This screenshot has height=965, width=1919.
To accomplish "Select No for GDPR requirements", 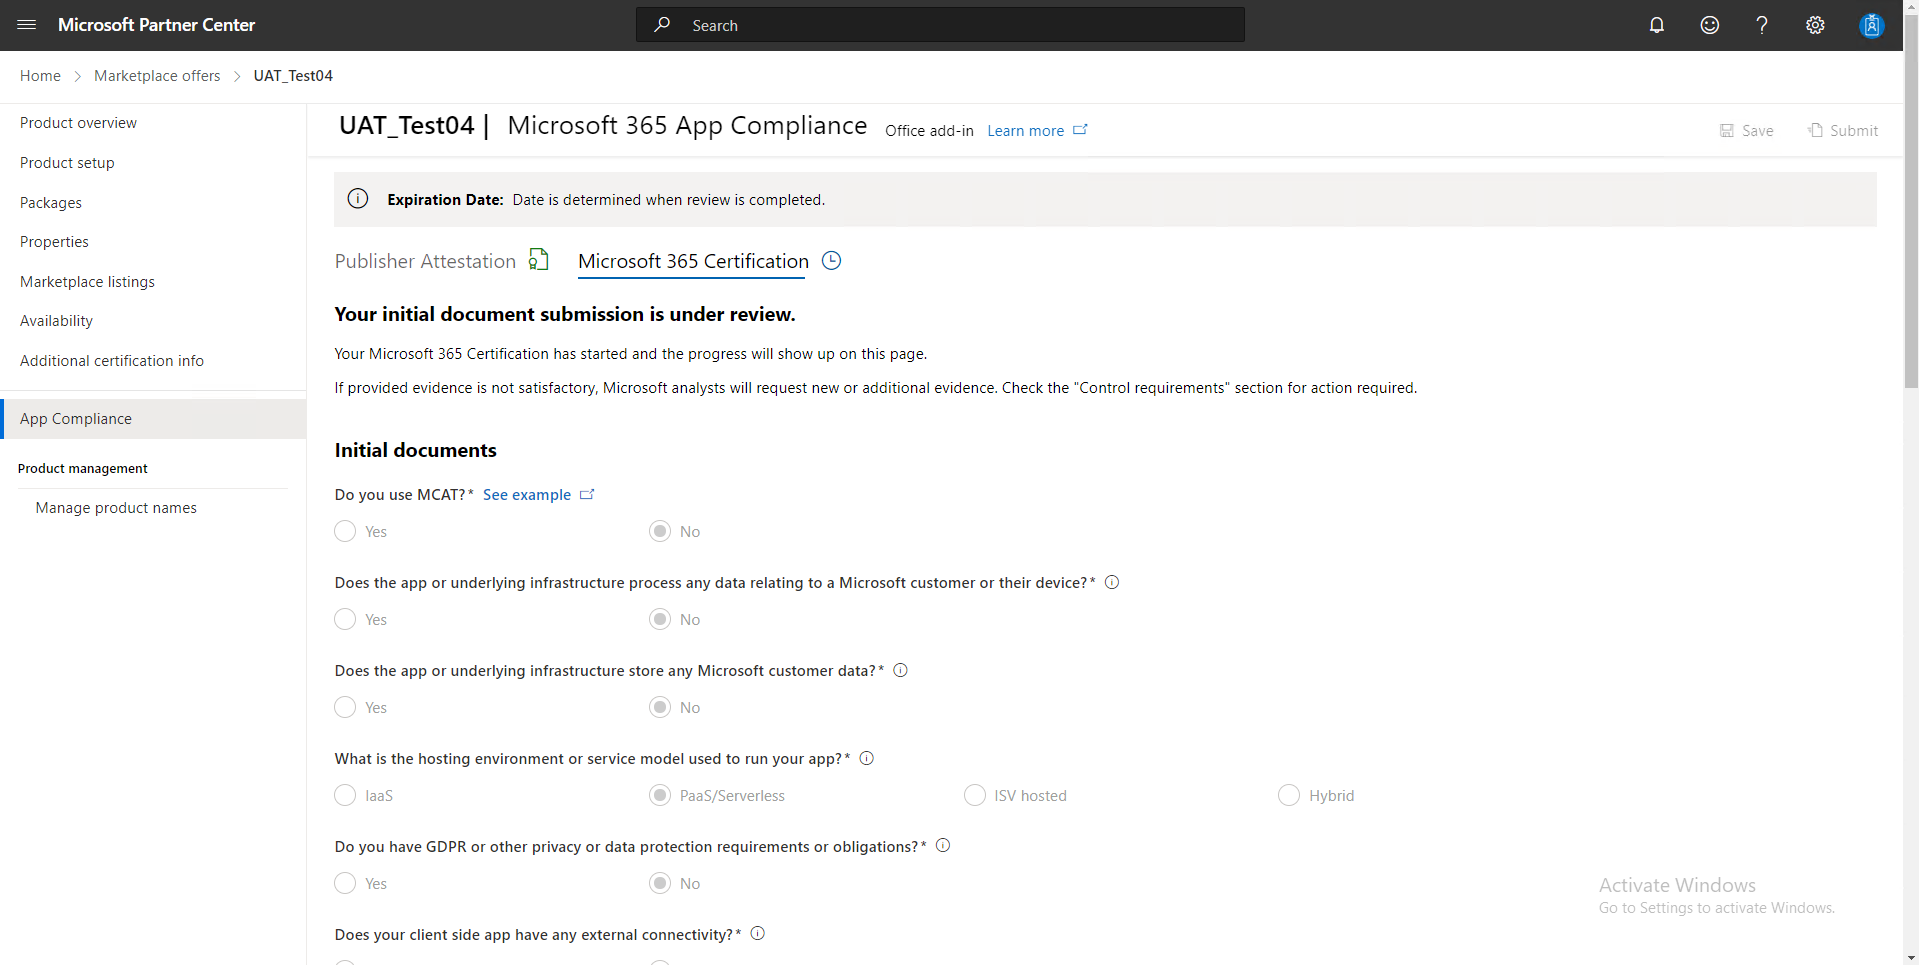I will click(x=660, y=883).
